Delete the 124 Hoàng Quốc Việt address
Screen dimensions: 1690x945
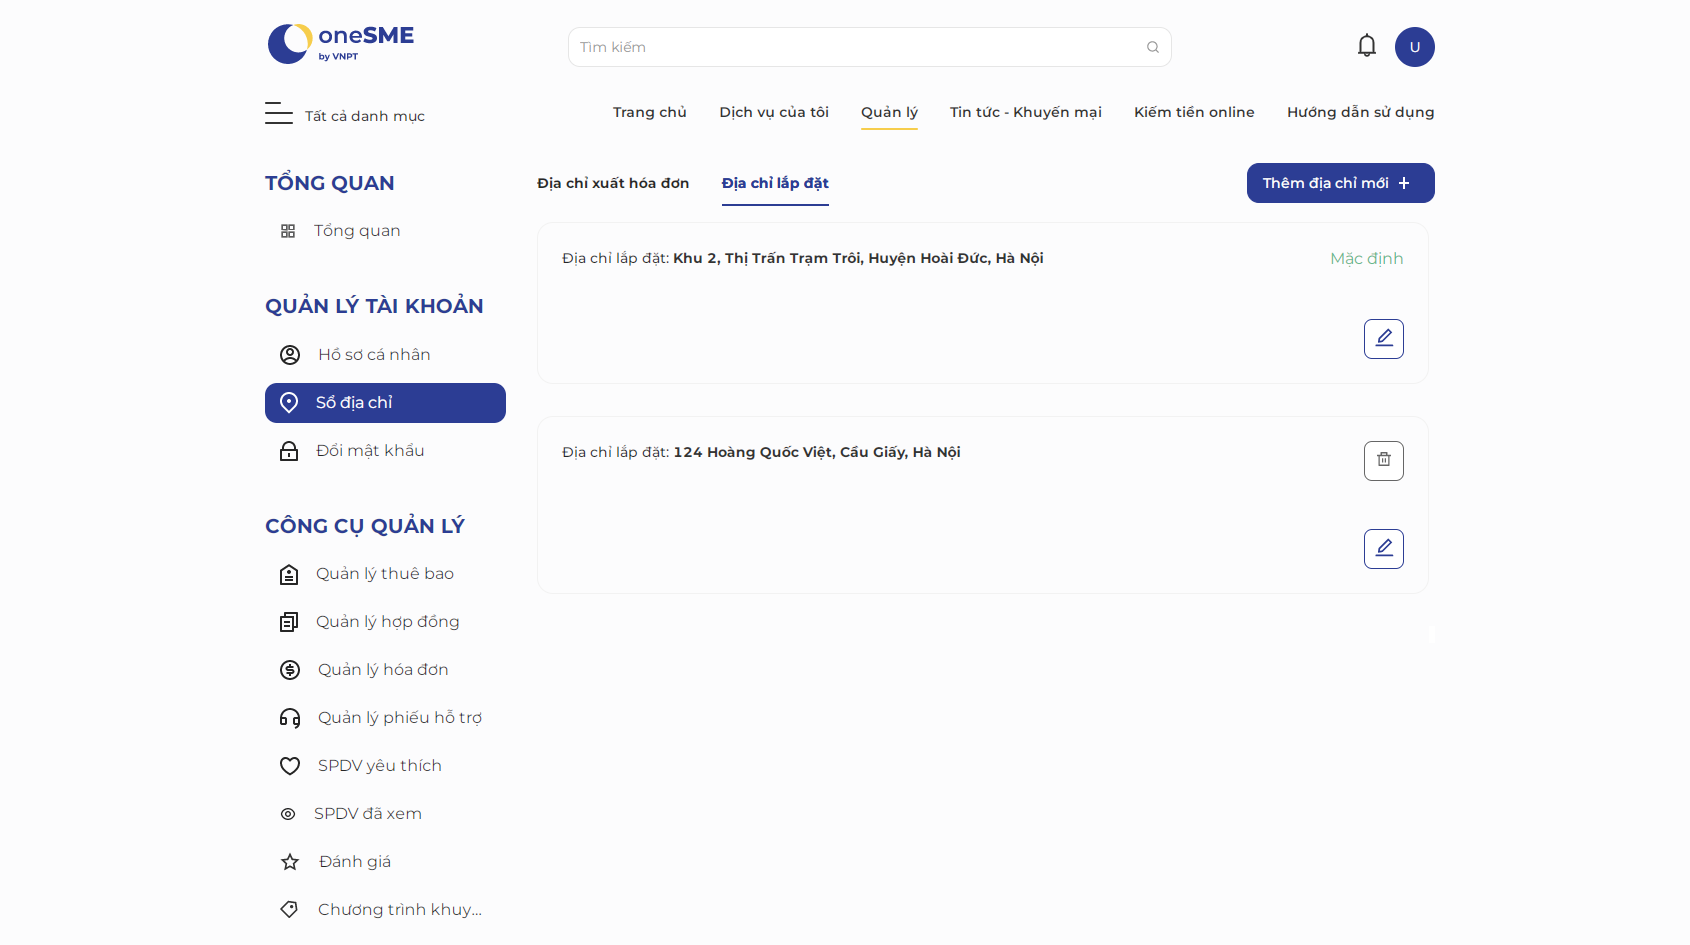tap(1384, 461)
